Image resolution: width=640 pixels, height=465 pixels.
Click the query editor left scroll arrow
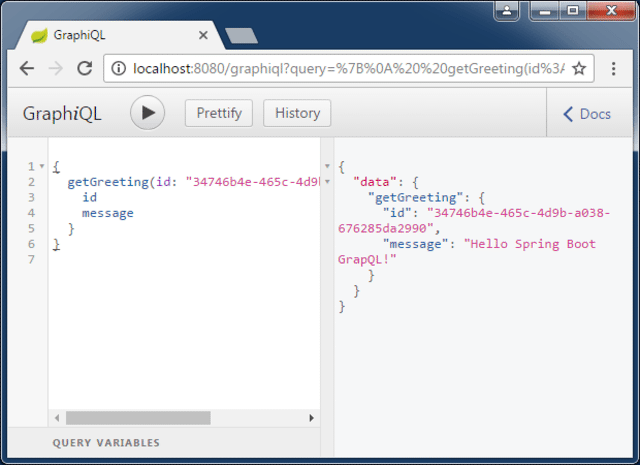tap(57, 418)
